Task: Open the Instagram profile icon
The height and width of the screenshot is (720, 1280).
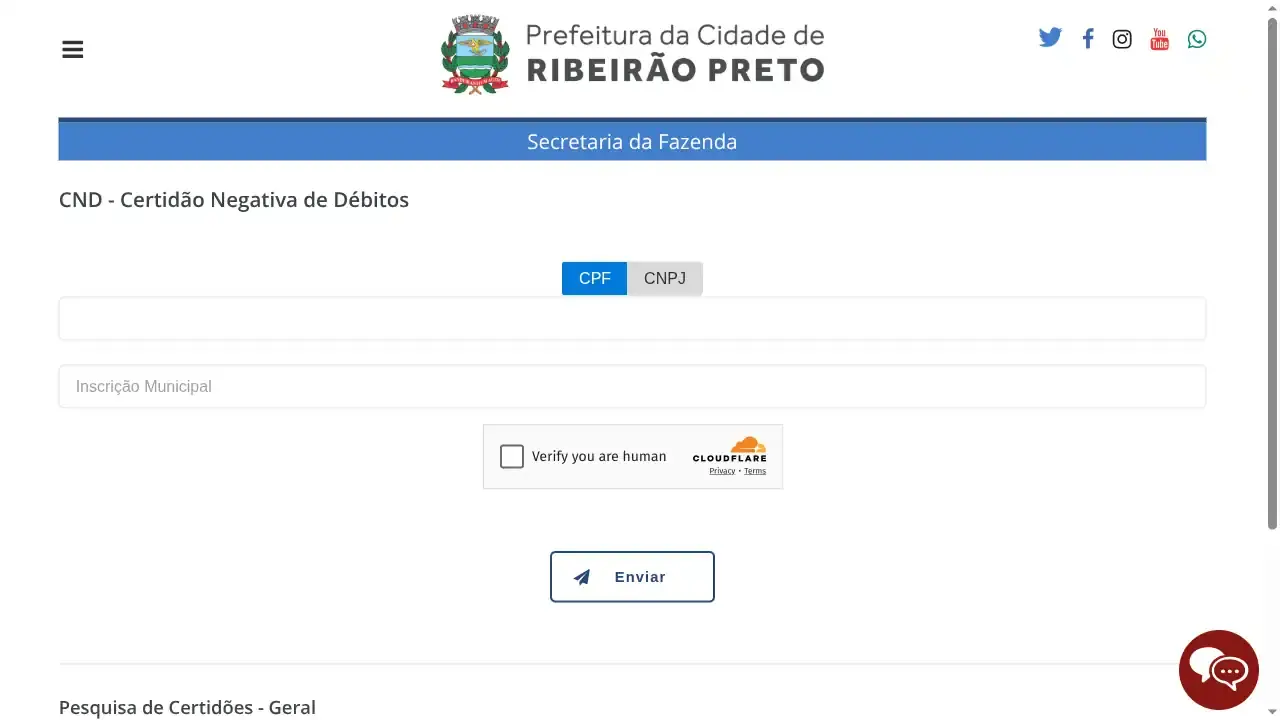Action: 1121,39
